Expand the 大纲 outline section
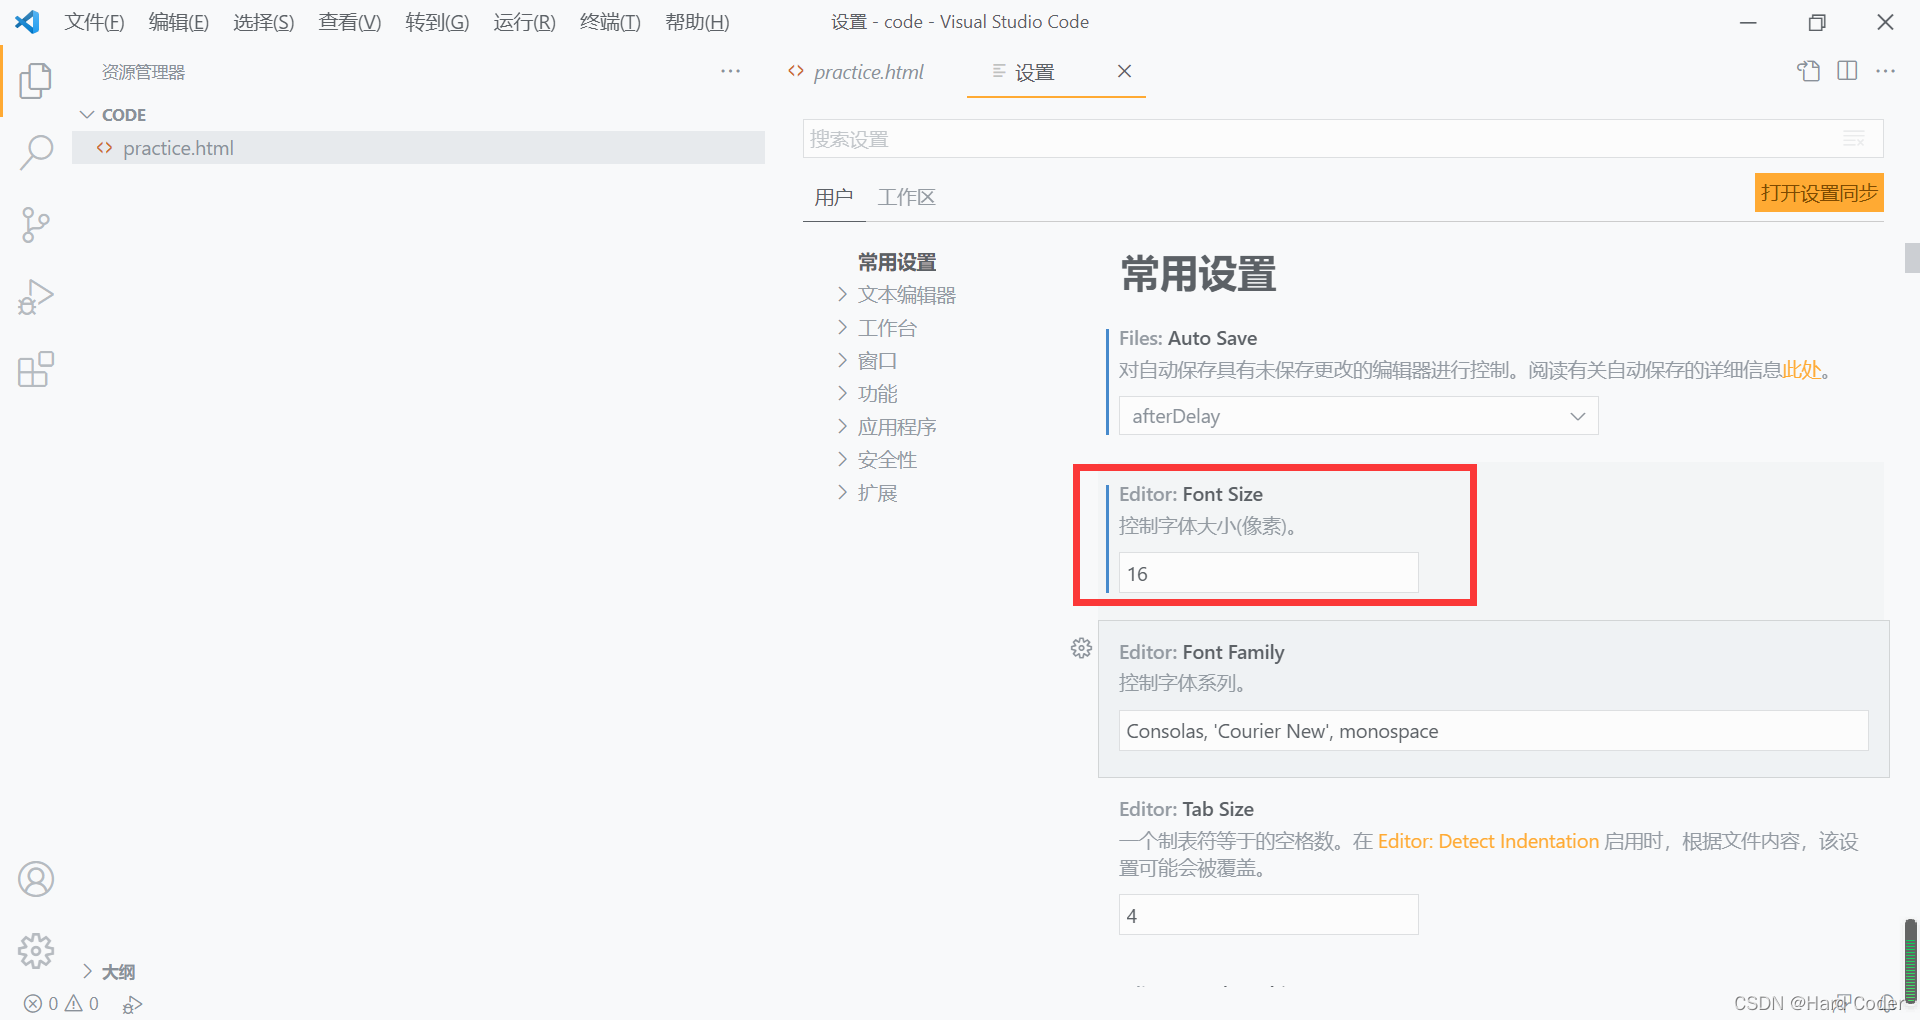Screen dimensions: 1920x1020 click(x=109, y=971)
